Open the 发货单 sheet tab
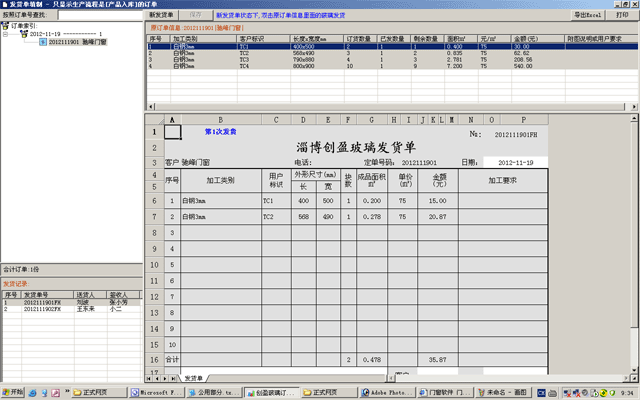The height and width of the screenshot is (400, 640). (193, 378)
